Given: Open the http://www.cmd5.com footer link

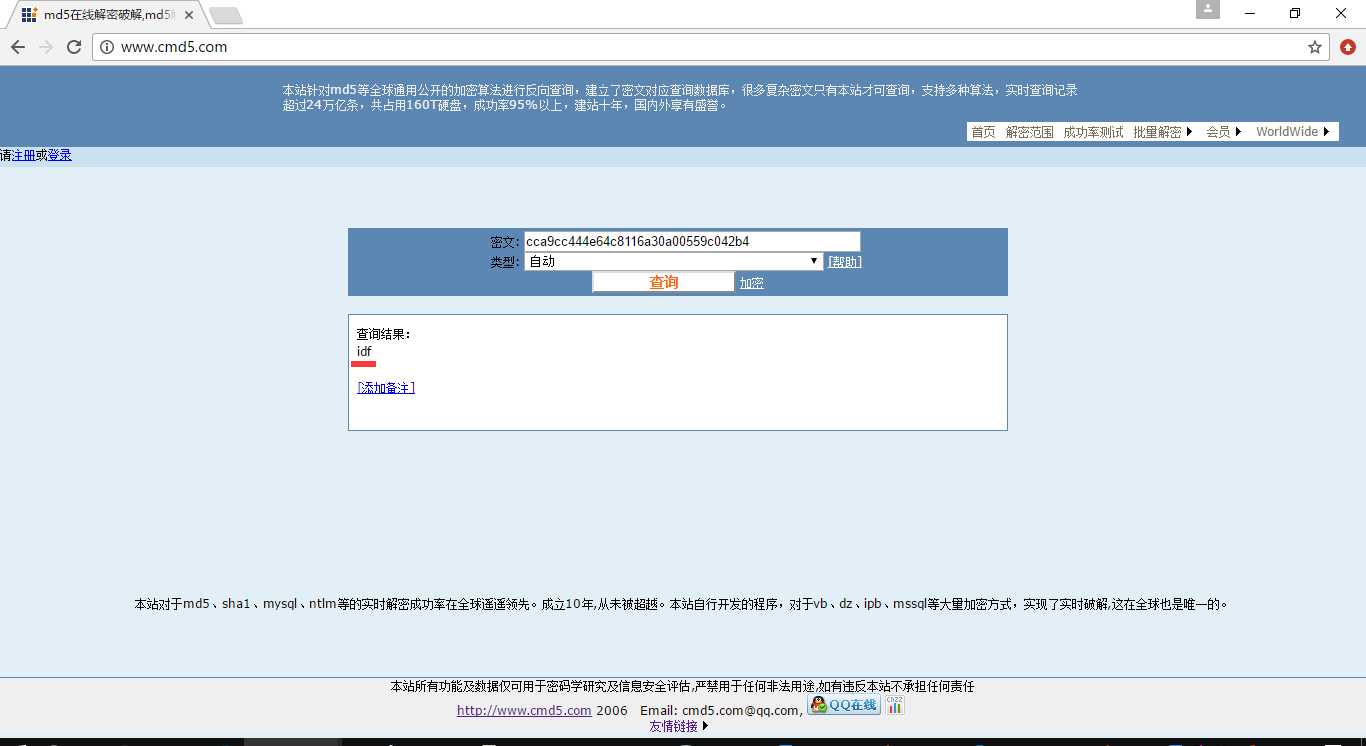Looking at the screenshot, I should (x=524, y=710).
